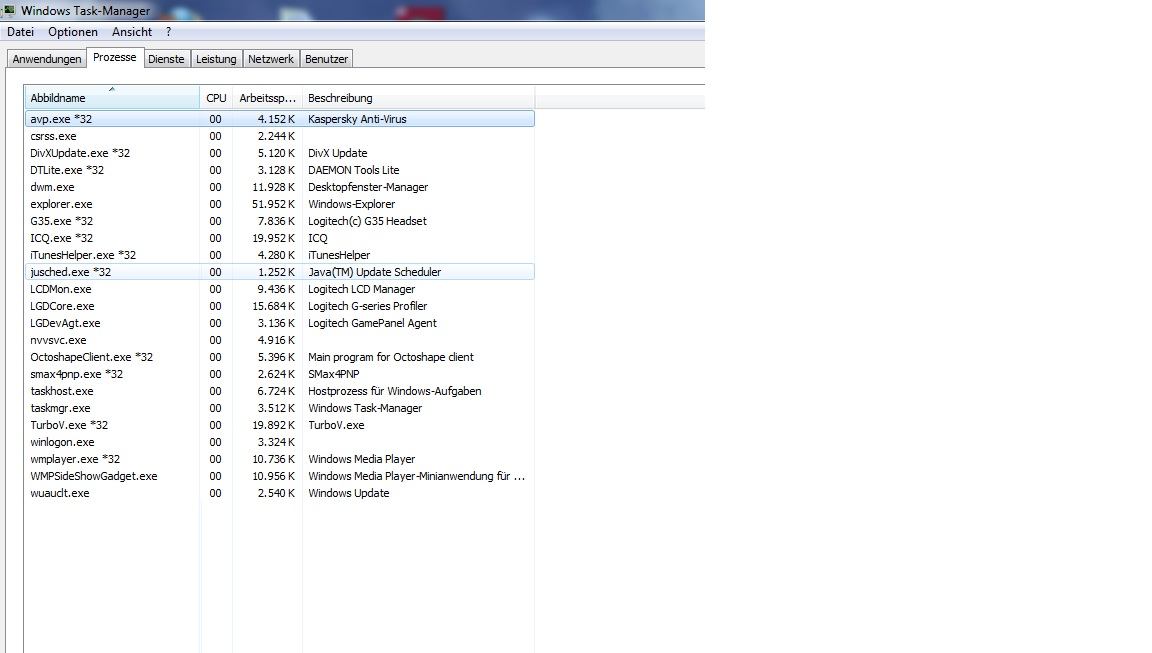Click Hostprozess für Windows-Aufgaben description
Screen dimensions: 1152x653
click(395, 391)
